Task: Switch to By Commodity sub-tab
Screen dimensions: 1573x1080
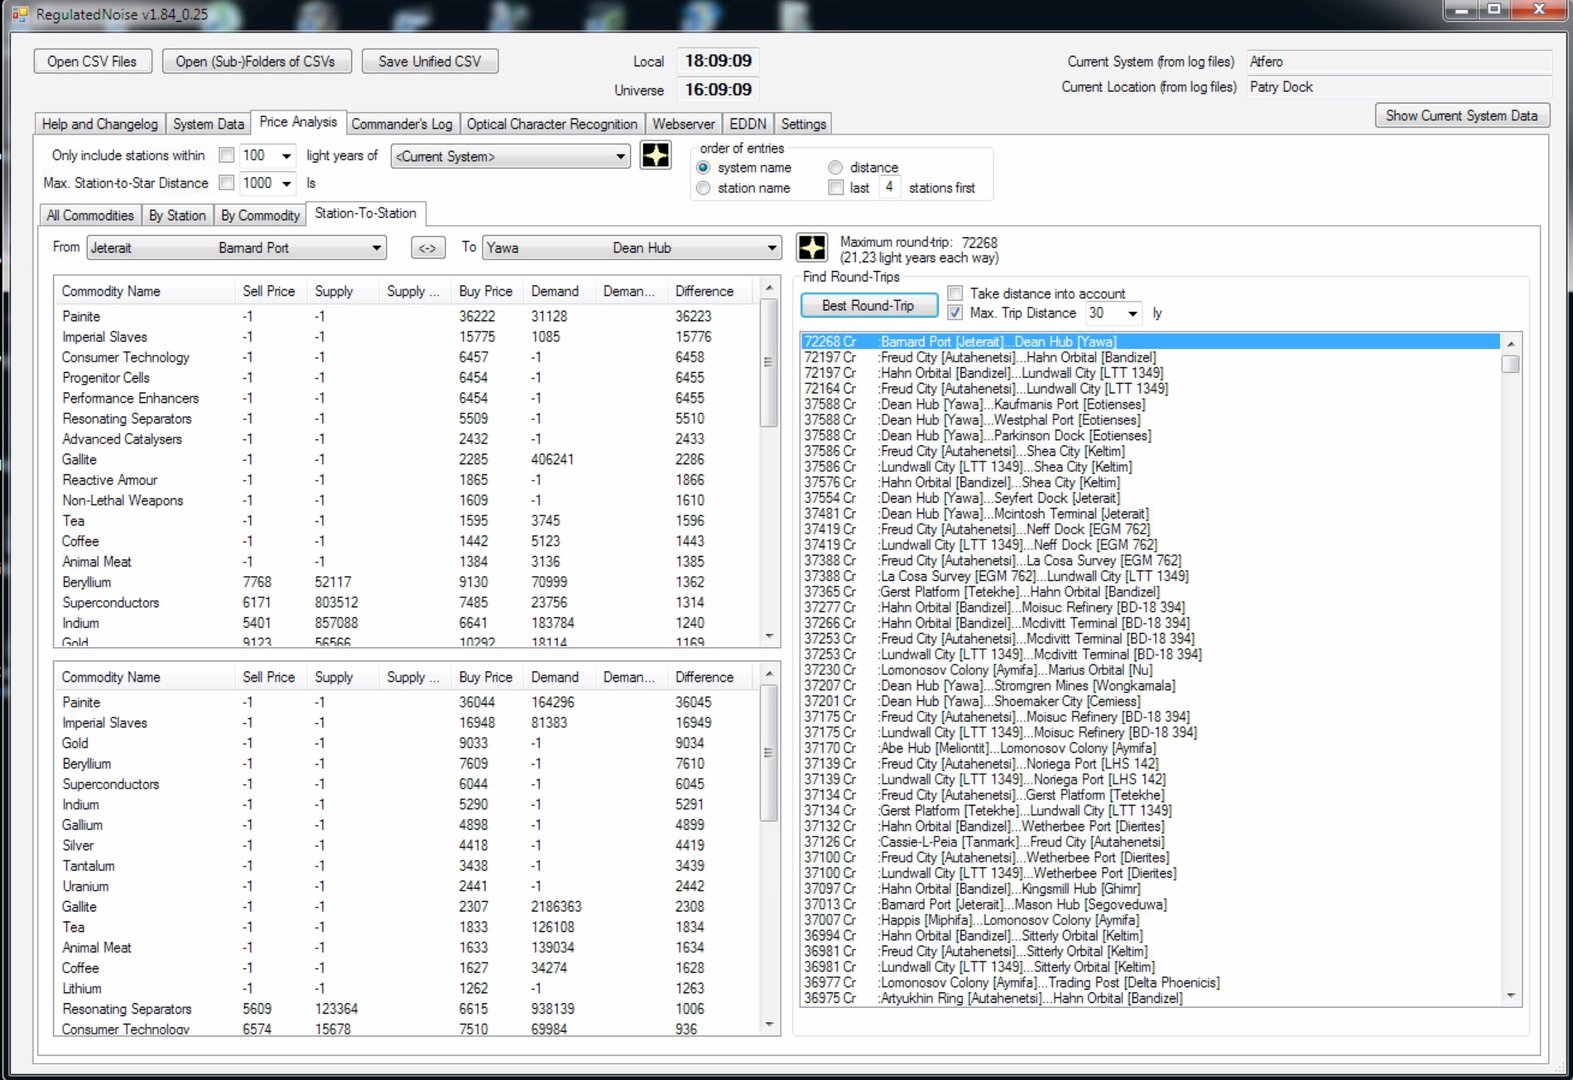Action: [x=260, y=215]
